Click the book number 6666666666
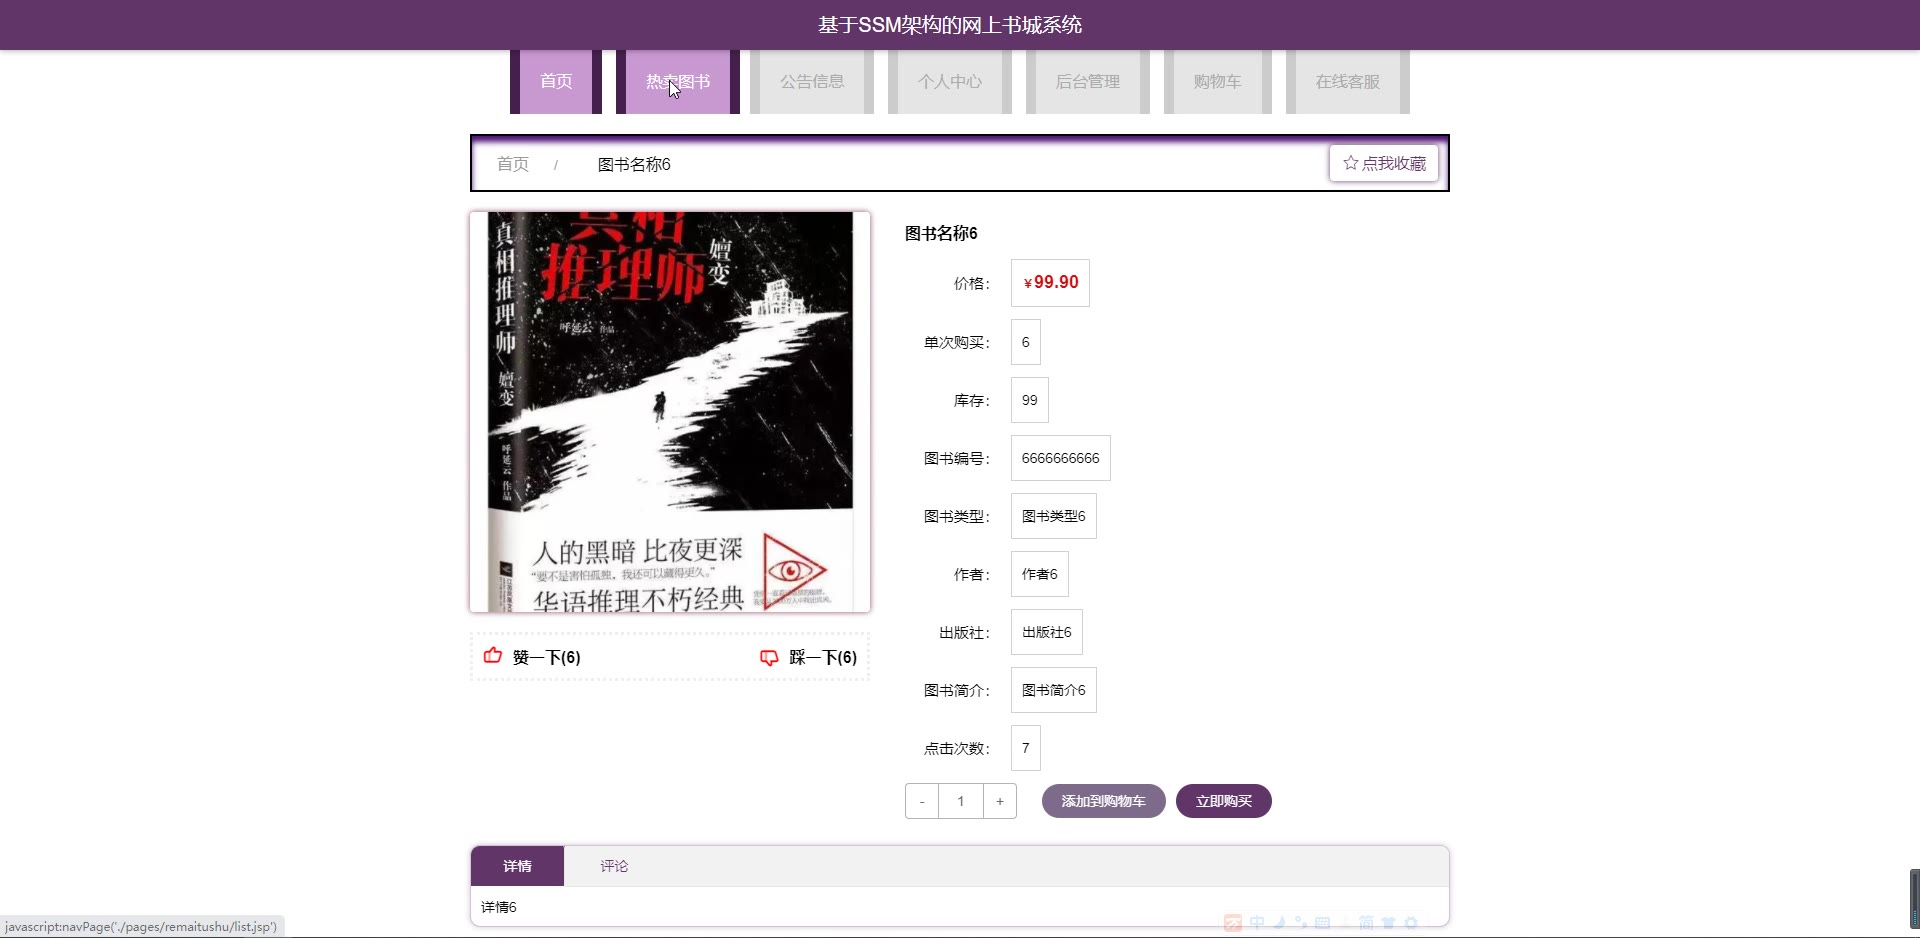The width and height of the screenshot is (1920, 938). point(1060,458)
